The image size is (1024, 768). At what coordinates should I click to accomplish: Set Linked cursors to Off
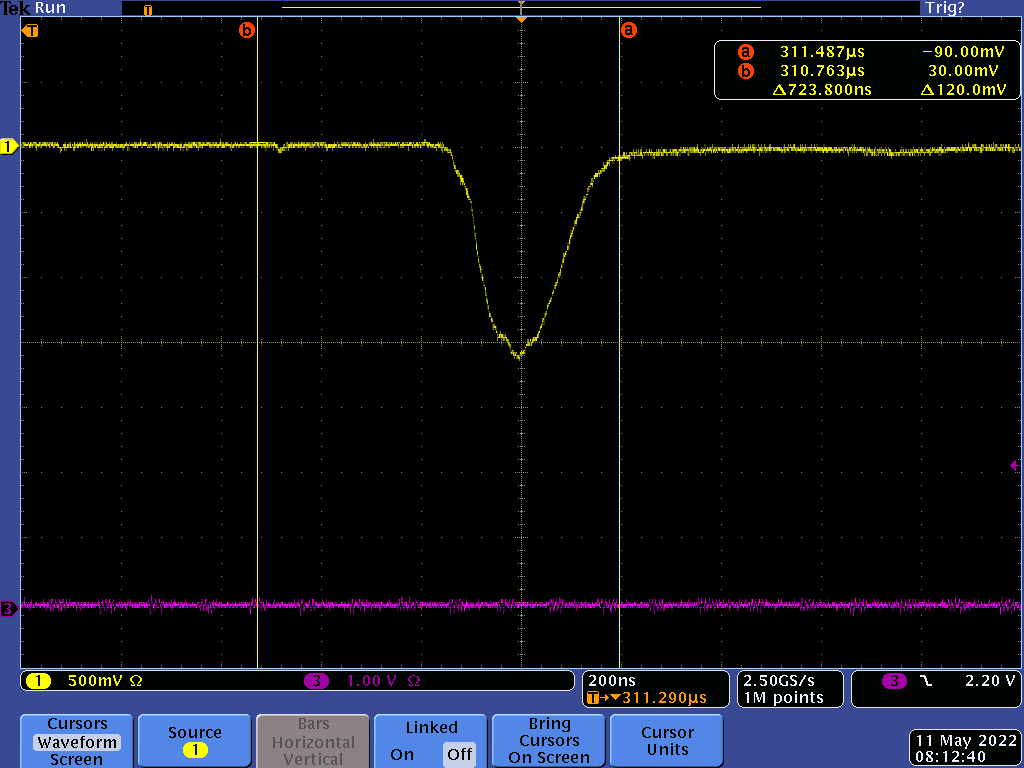[459, 754]
